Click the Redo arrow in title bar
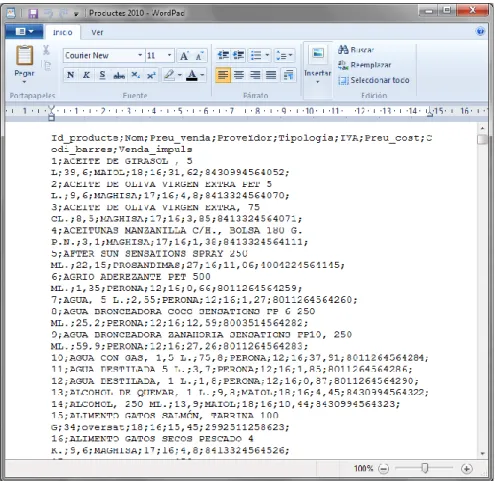 coord(63,13)
